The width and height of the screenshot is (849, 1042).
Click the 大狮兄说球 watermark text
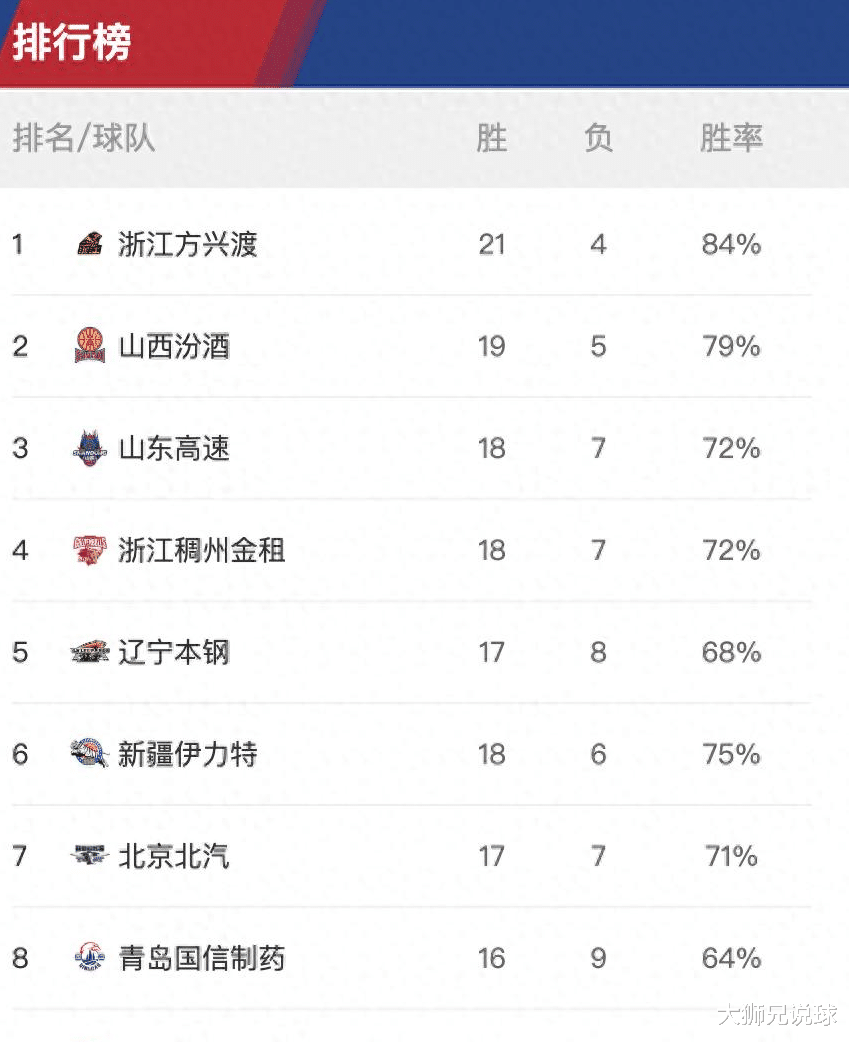point(777,1015)
